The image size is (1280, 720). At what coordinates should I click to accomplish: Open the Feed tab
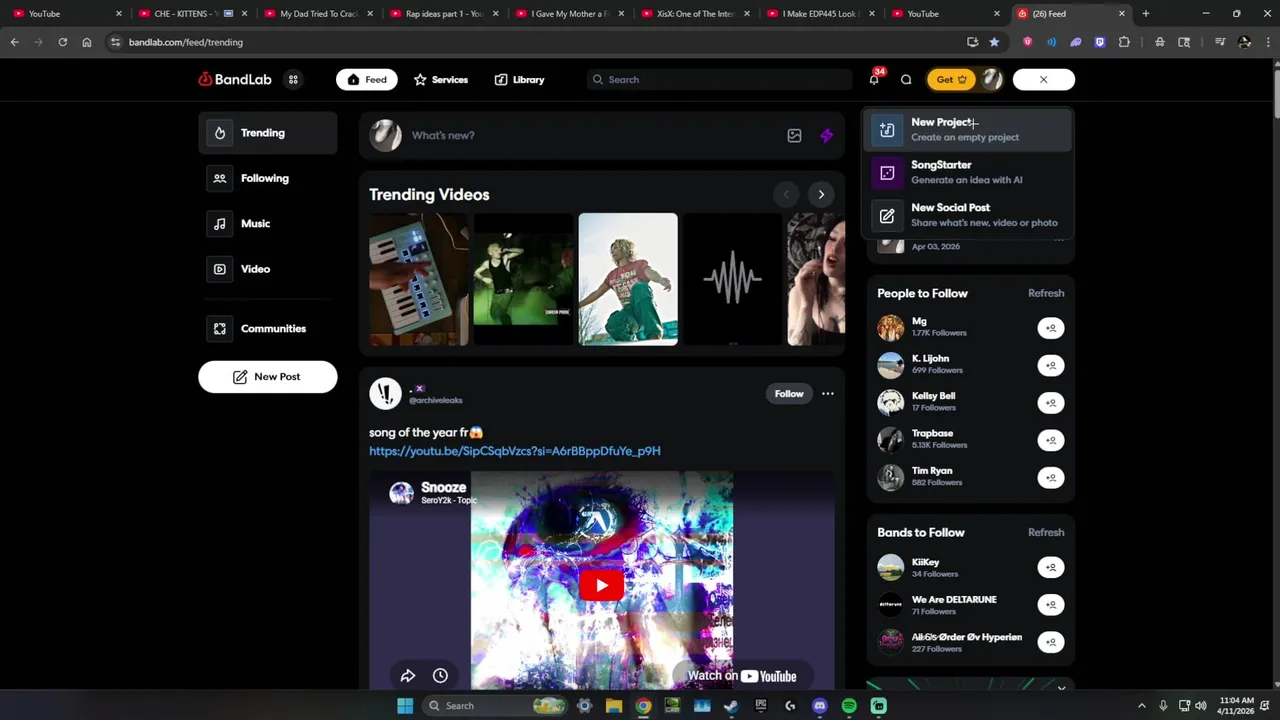point(367,80)
